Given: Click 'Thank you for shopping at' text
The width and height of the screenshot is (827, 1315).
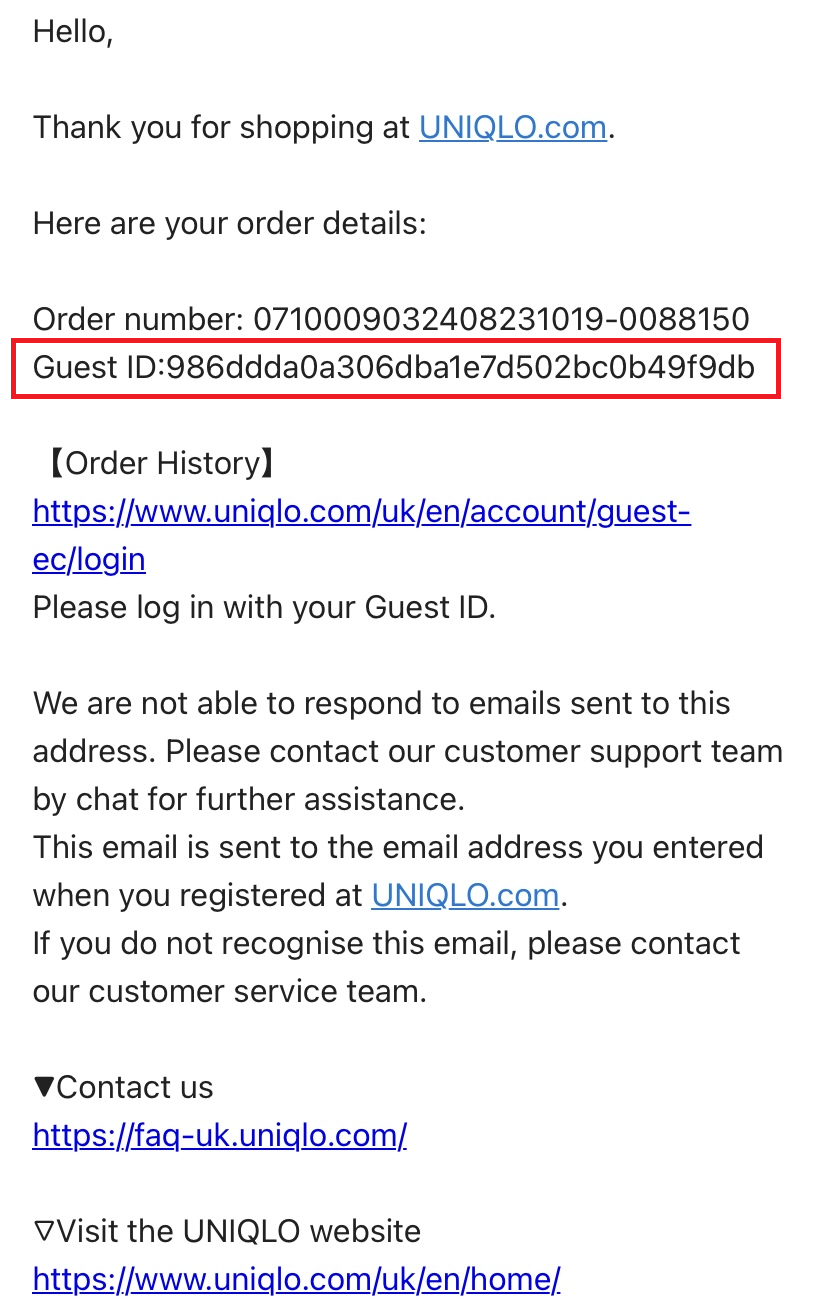Looking at the screenshot, I should pos(221,128).
